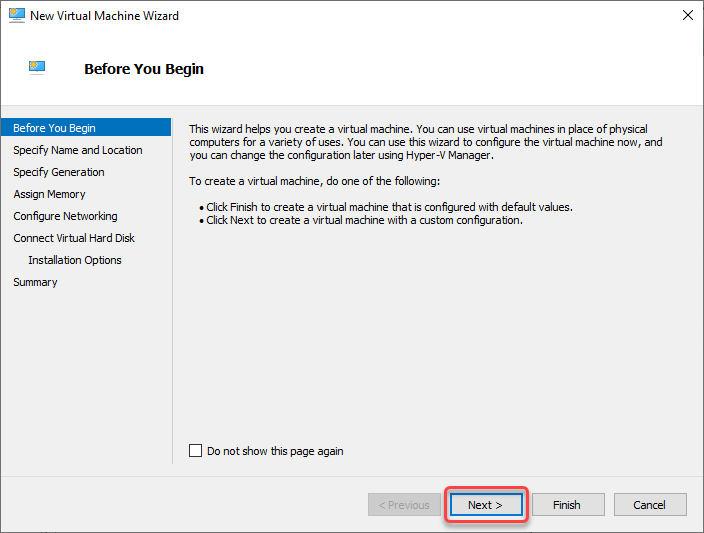This screenshot has width=704, height=533.
Task: Select 'Before You Begin' step
Action: [x=86, y=128]
